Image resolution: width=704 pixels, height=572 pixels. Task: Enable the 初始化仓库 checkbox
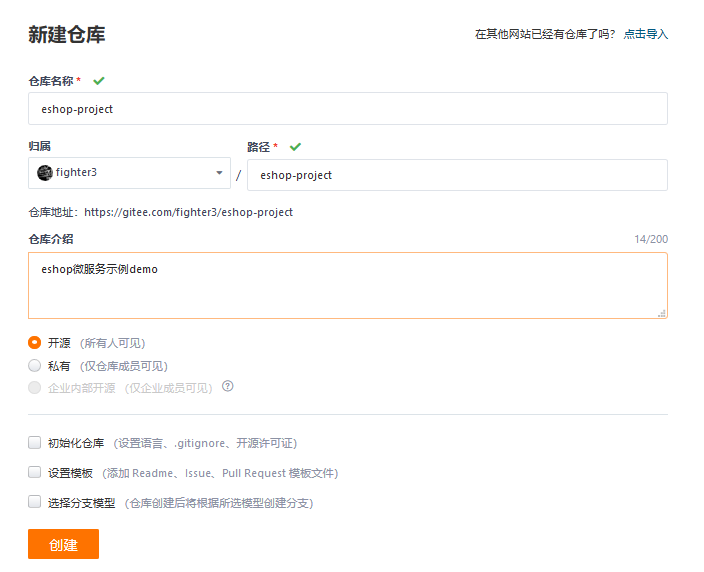coord(35,443)
